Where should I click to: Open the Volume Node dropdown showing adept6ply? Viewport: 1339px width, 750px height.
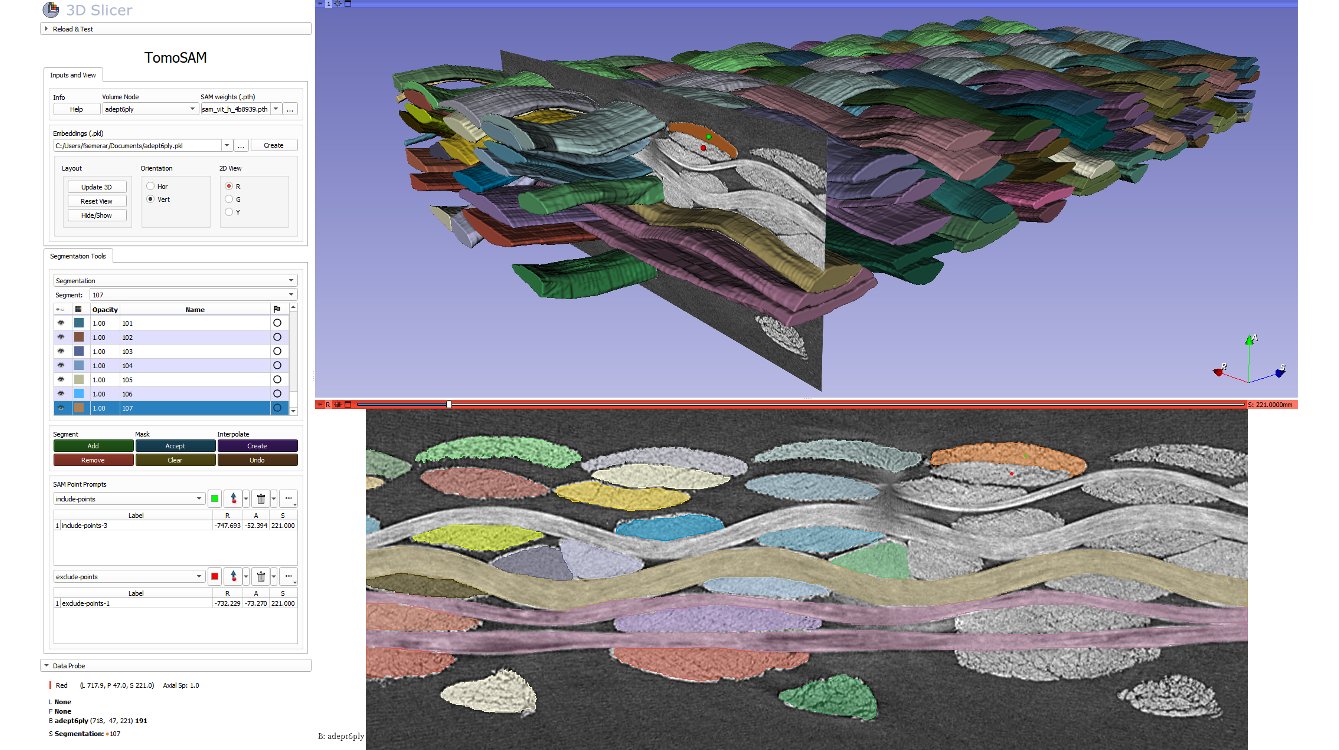[150, 108]
